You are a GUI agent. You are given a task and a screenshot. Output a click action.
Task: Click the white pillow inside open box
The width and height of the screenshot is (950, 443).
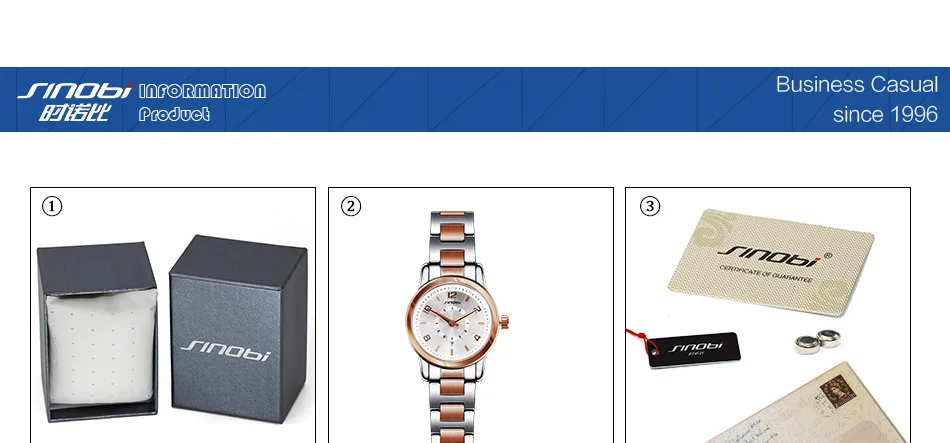point(101,347)
